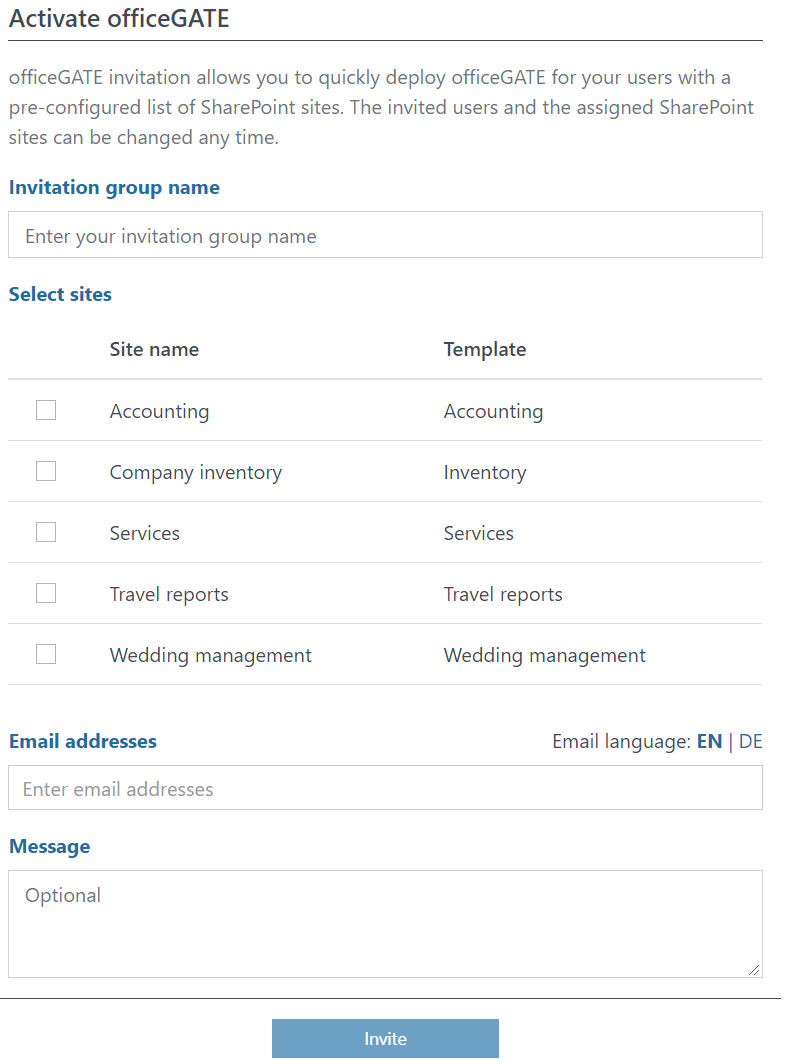Click the Email addresses field label

[x=83, y=741]
